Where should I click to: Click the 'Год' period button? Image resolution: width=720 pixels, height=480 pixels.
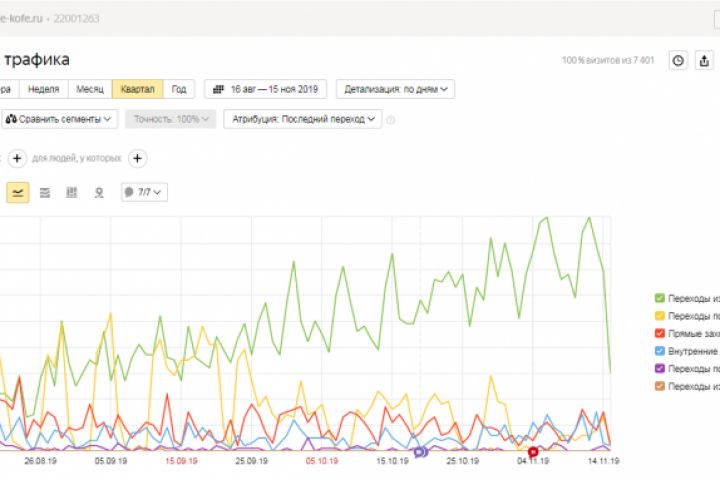click(178, 89)
